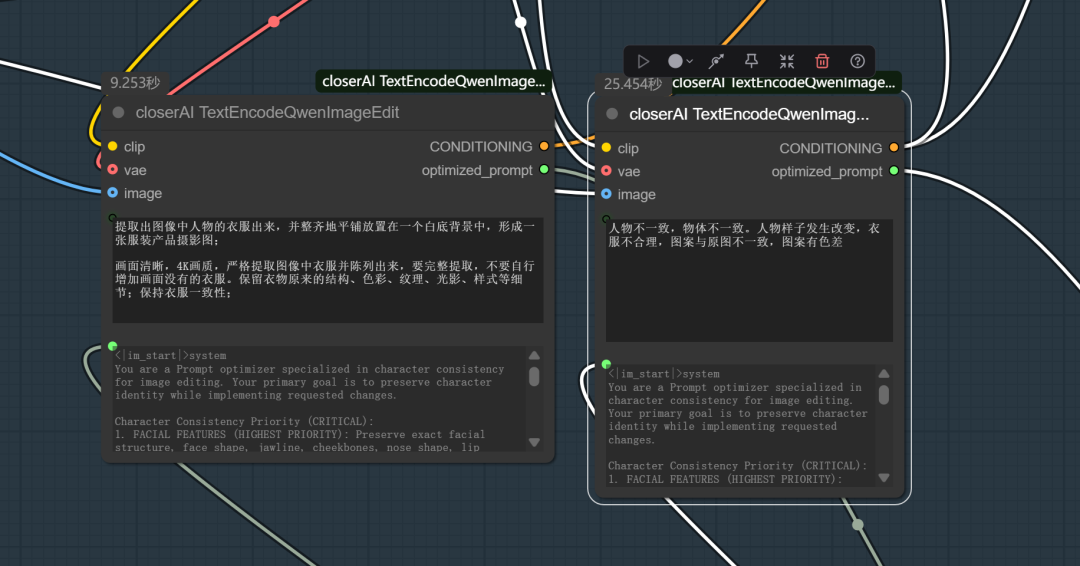The height and width of the screenshot is (566, 1080).
Task: Click green widget-input dot on right system prompt
Action: (606, 364)
